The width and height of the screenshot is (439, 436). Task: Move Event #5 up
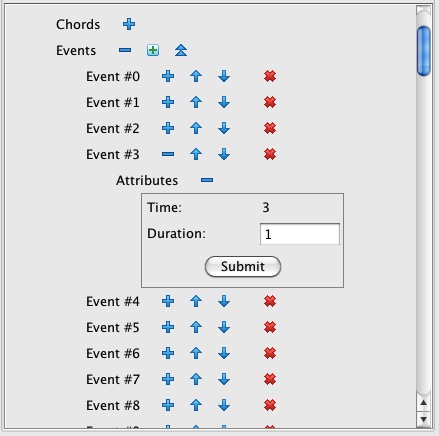click(196, 327)
